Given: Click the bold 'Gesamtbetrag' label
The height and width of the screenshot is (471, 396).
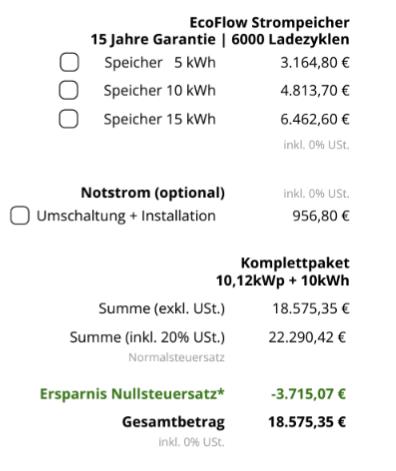Looking at the screenshot, I should [173, 422].
